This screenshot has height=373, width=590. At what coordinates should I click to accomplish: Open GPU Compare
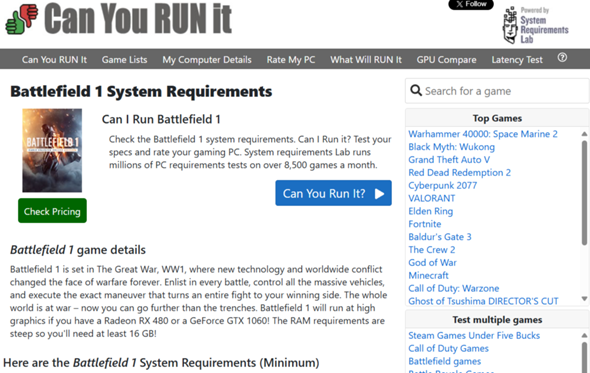click(x=446, y=59)
